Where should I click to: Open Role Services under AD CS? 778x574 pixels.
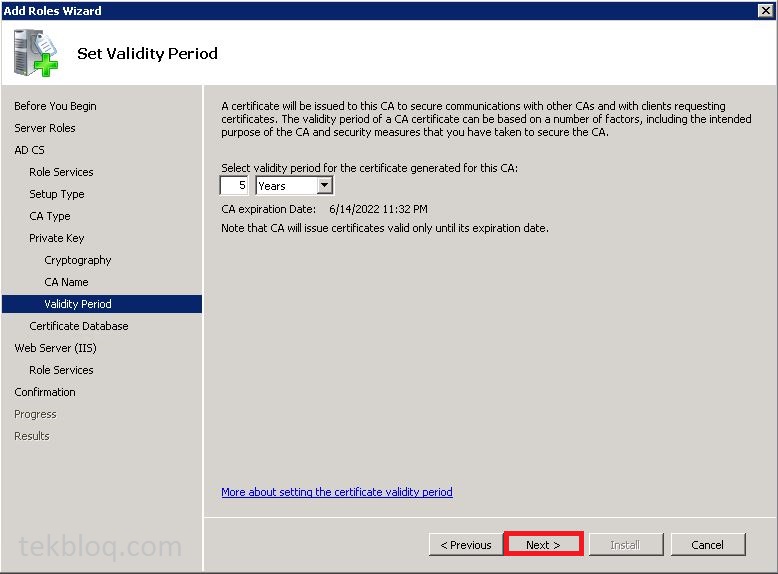click(x=61, y=172)
